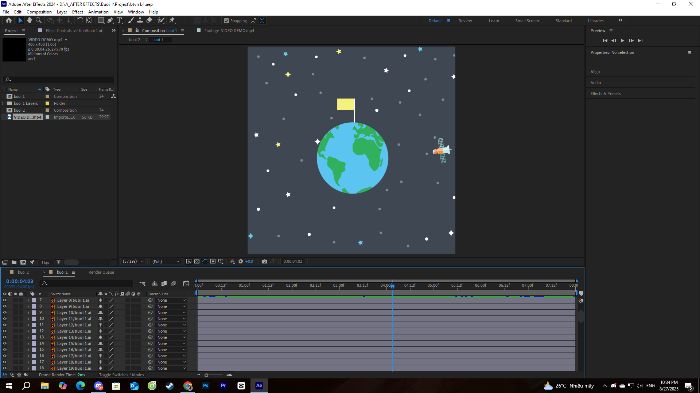Image resolution: width=700 pixels, height=393 pixels.
Task: Toggle the Motion Blur switch in timeline
Action: (x=173, y=284)
